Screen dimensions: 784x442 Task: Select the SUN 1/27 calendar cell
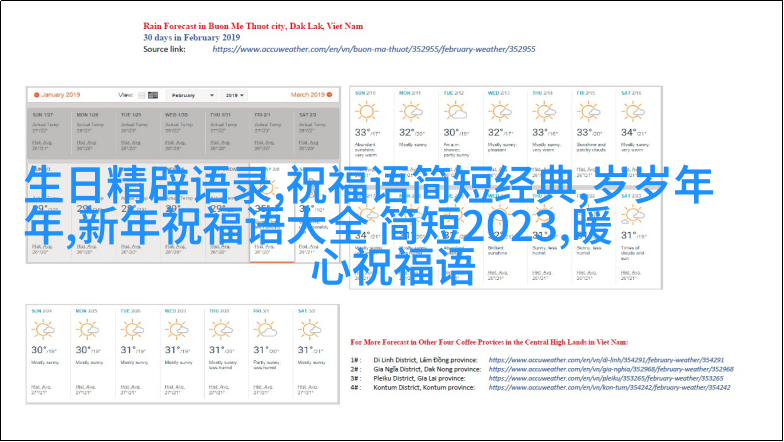click(x=49, y=134)
